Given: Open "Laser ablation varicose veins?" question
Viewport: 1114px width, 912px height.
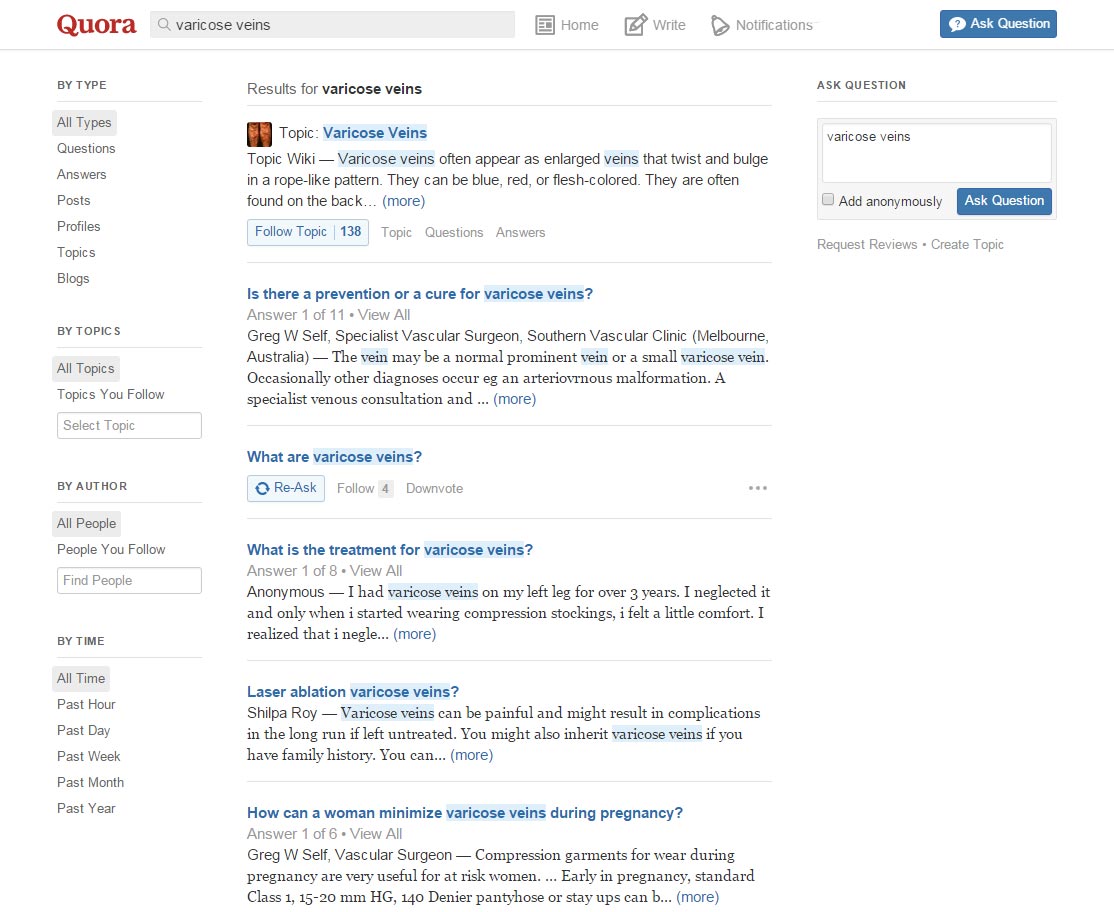Looking at the screenshot, I should point(353,692).
